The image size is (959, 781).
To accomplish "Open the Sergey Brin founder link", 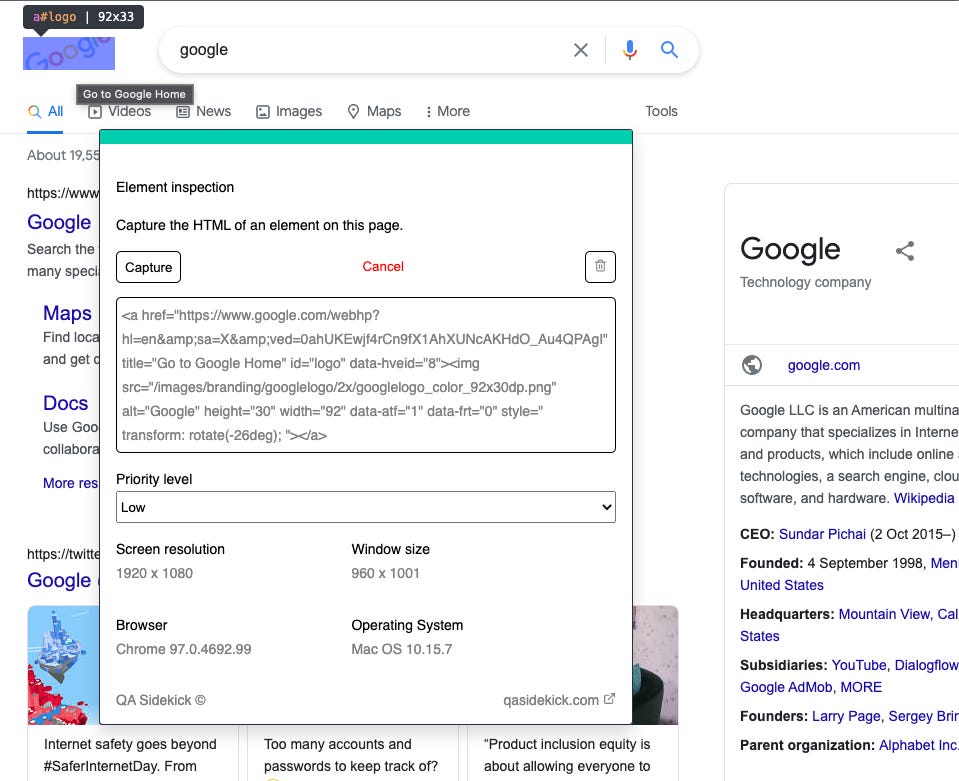I will click(924, 716).
